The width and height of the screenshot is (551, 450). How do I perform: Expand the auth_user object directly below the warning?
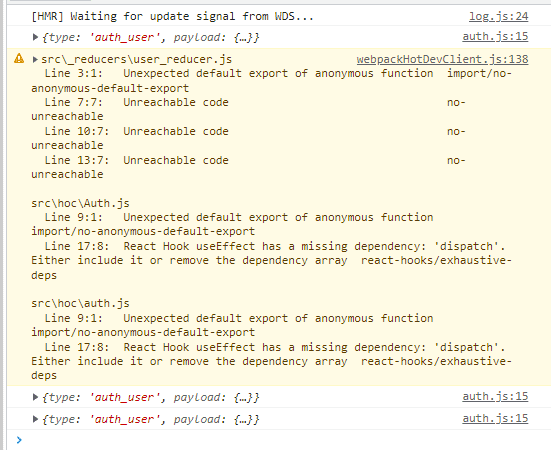click(x=35, y=397)
